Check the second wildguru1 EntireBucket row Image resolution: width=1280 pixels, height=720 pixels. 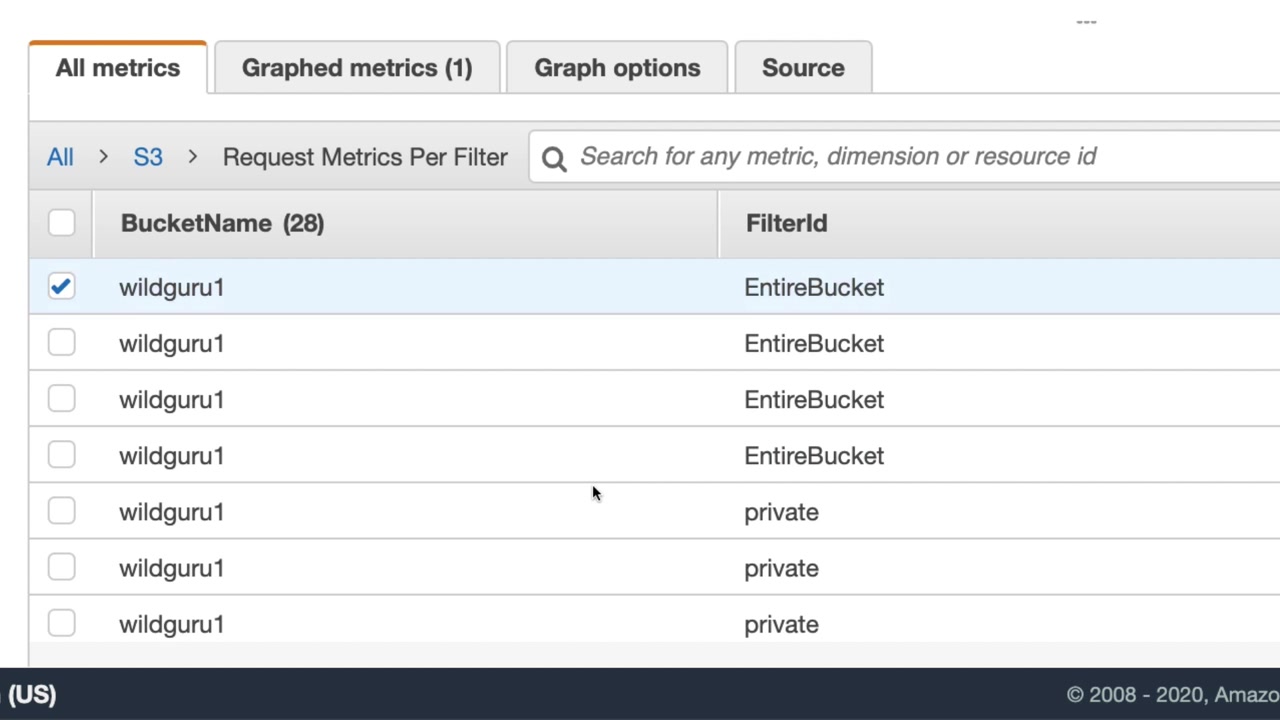[x=61, y=343]
